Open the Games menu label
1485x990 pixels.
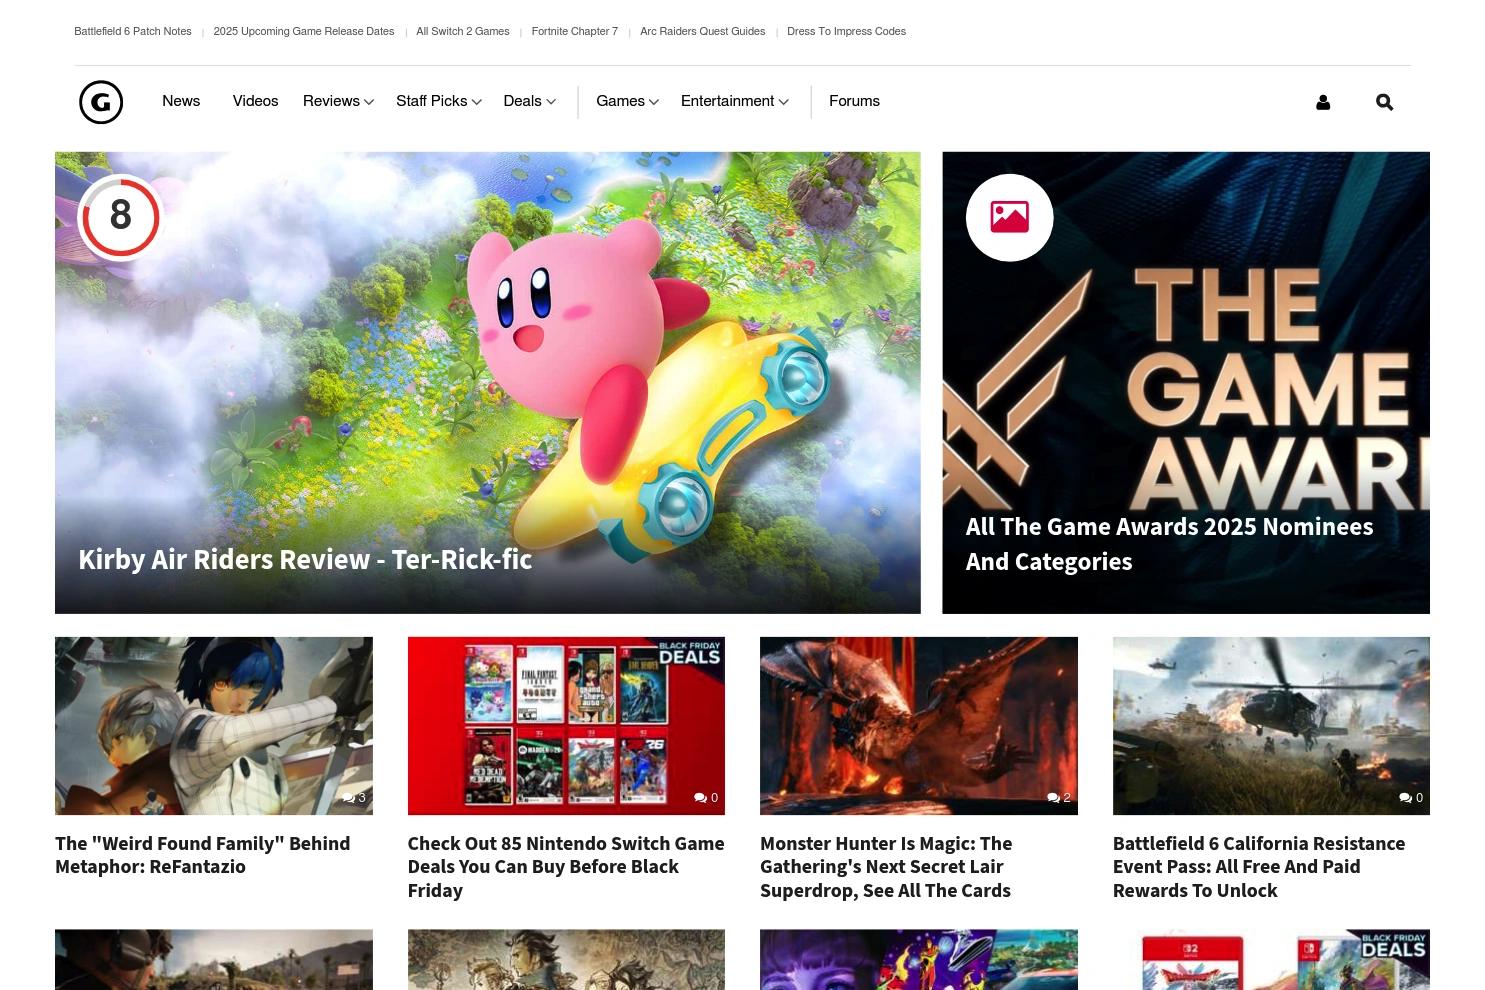pyautogui.click(x=620, y=101)
